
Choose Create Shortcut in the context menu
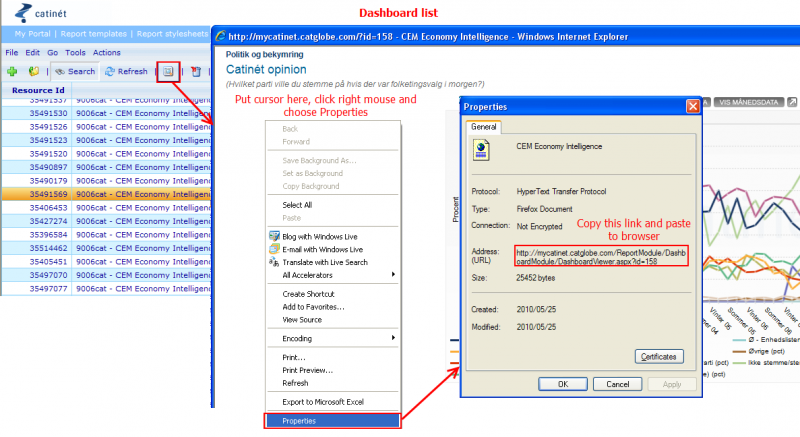pyautogui.click(x=332, y=294)
